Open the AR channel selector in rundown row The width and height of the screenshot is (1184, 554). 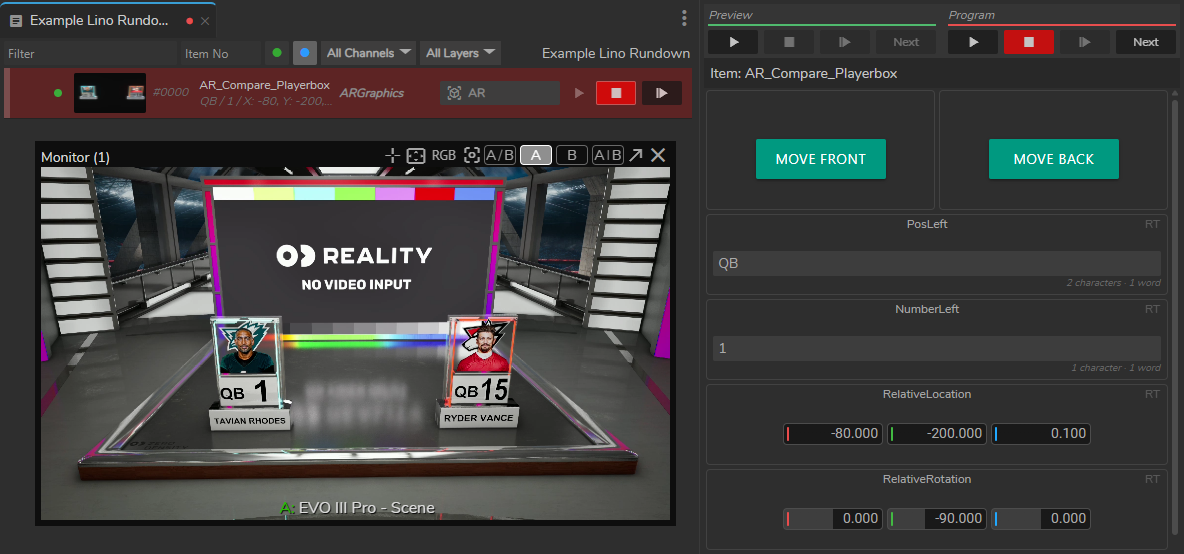coord(500,93)
